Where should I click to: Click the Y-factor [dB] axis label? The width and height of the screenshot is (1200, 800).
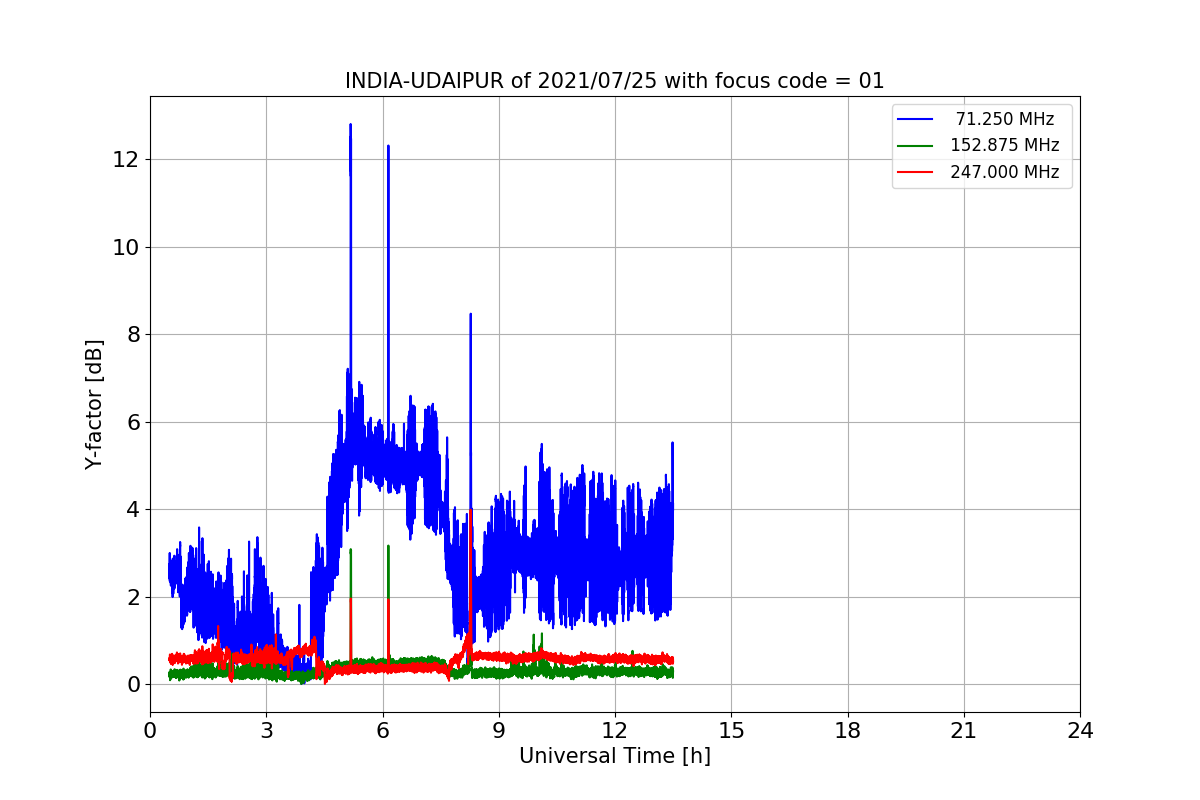pyautogui.click(x=94, y=404)
